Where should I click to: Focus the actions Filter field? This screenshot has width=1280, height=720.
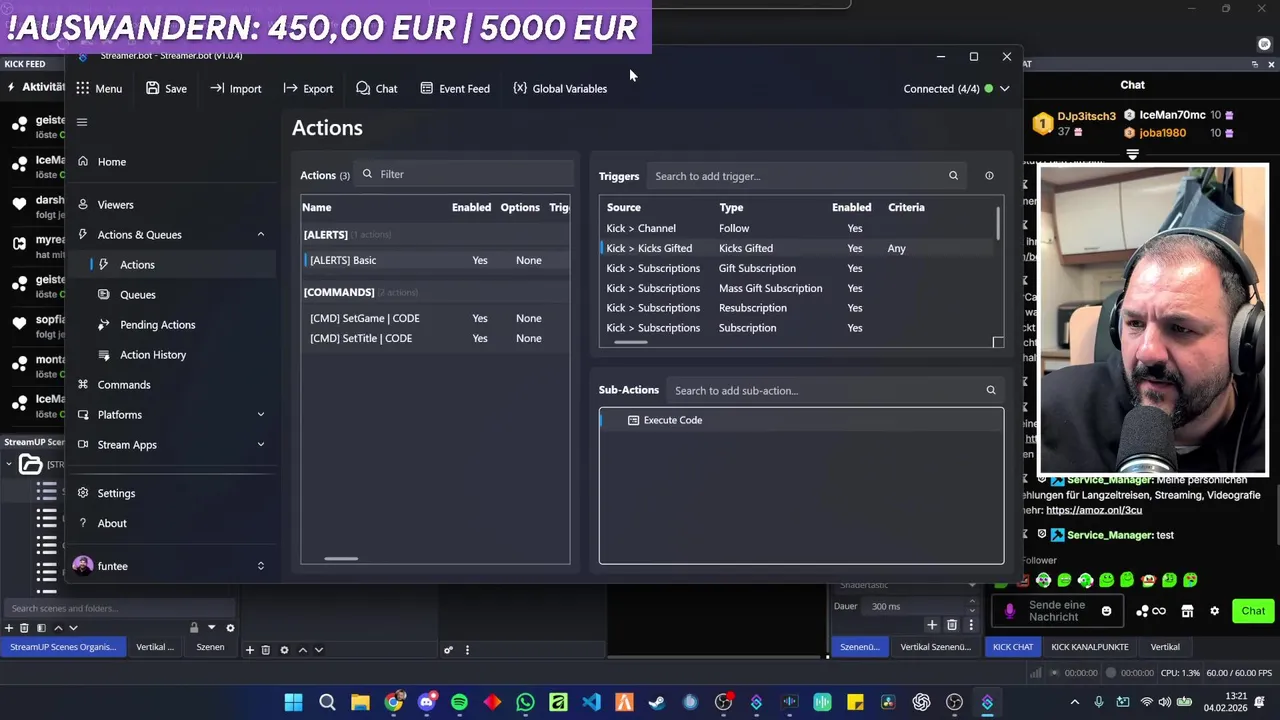[x=464, y=174]
